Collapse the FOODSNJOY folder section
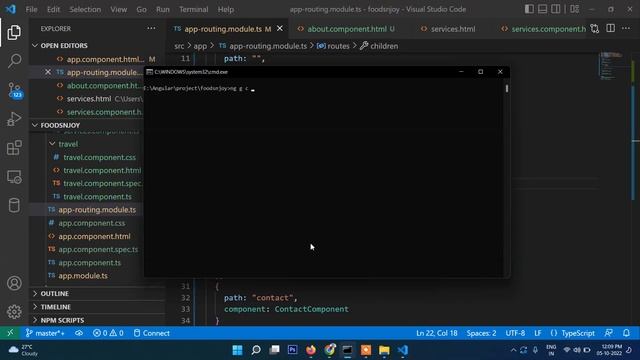The image size is (640, 360). click(x=60, y=125)
